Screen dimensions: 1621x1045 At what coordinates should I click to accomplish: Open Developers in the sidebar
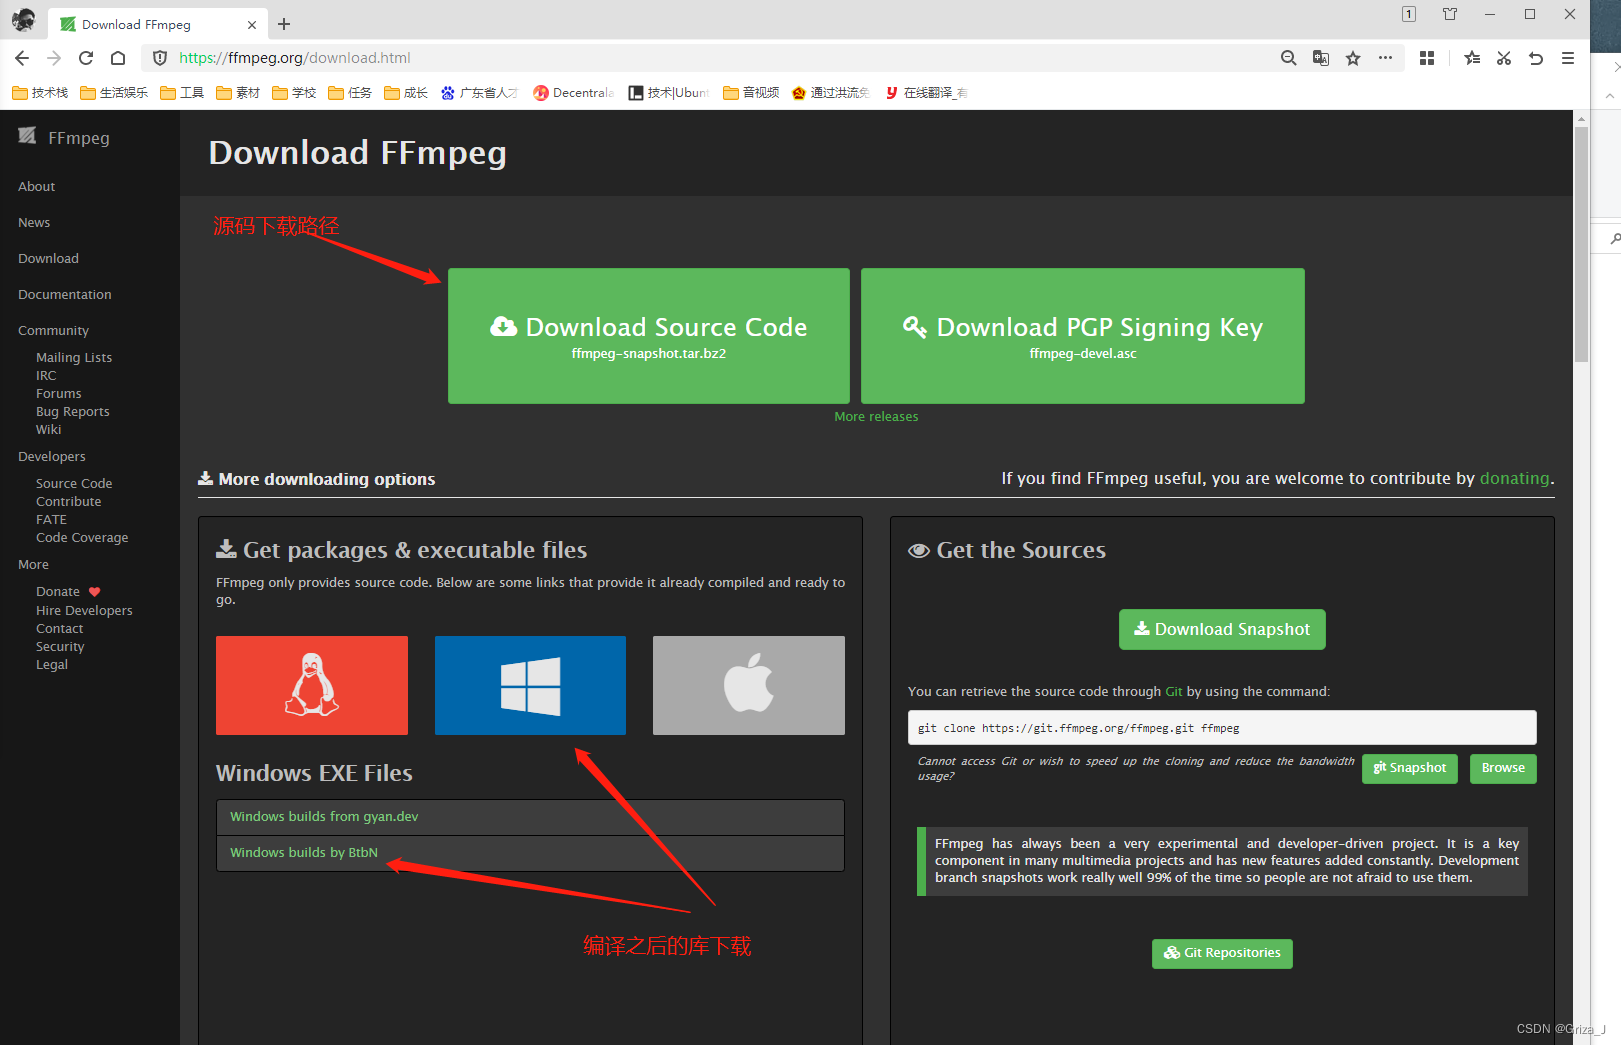51,457
